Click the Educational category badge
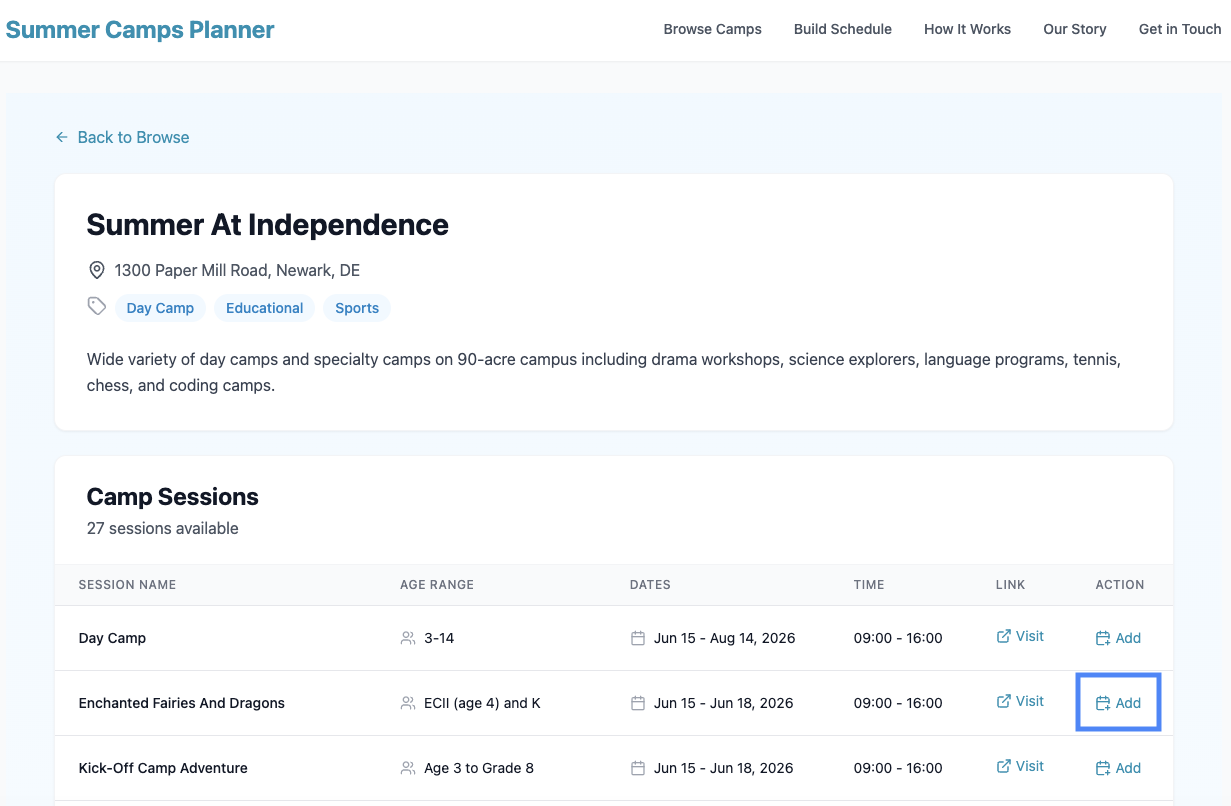 [264, 308]
